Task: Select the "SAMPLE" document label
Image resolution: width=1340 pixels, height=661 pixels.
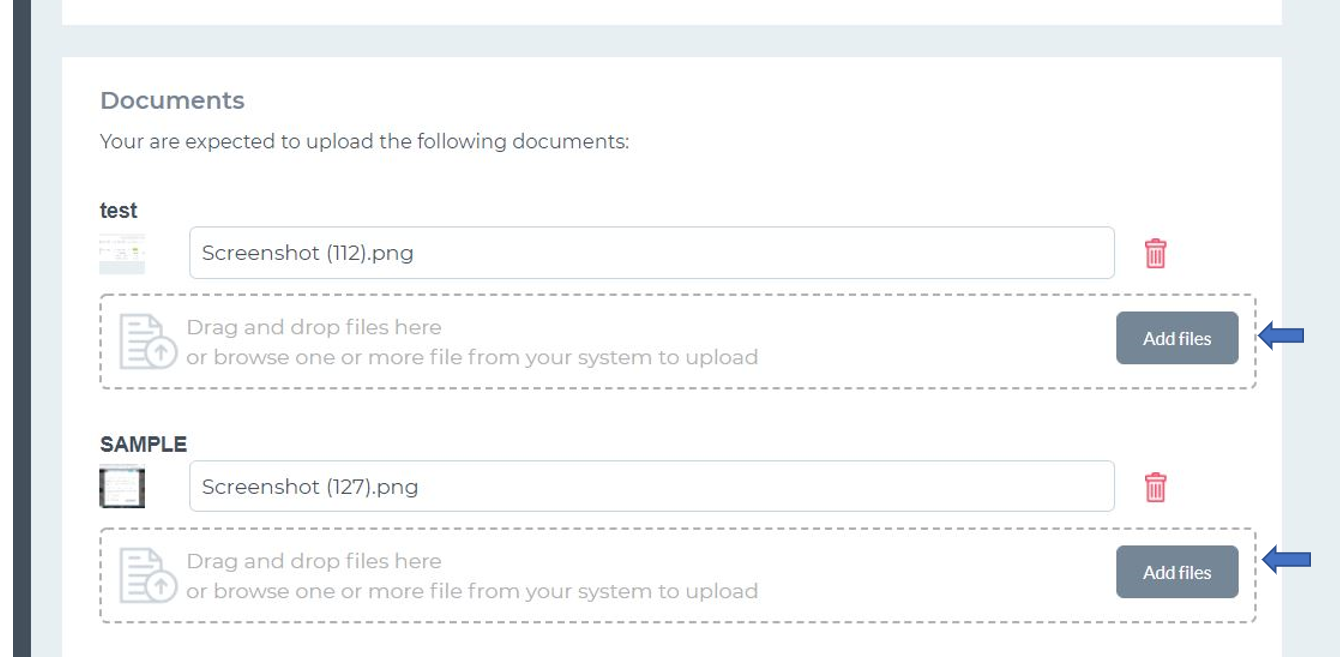Action: 143,444
